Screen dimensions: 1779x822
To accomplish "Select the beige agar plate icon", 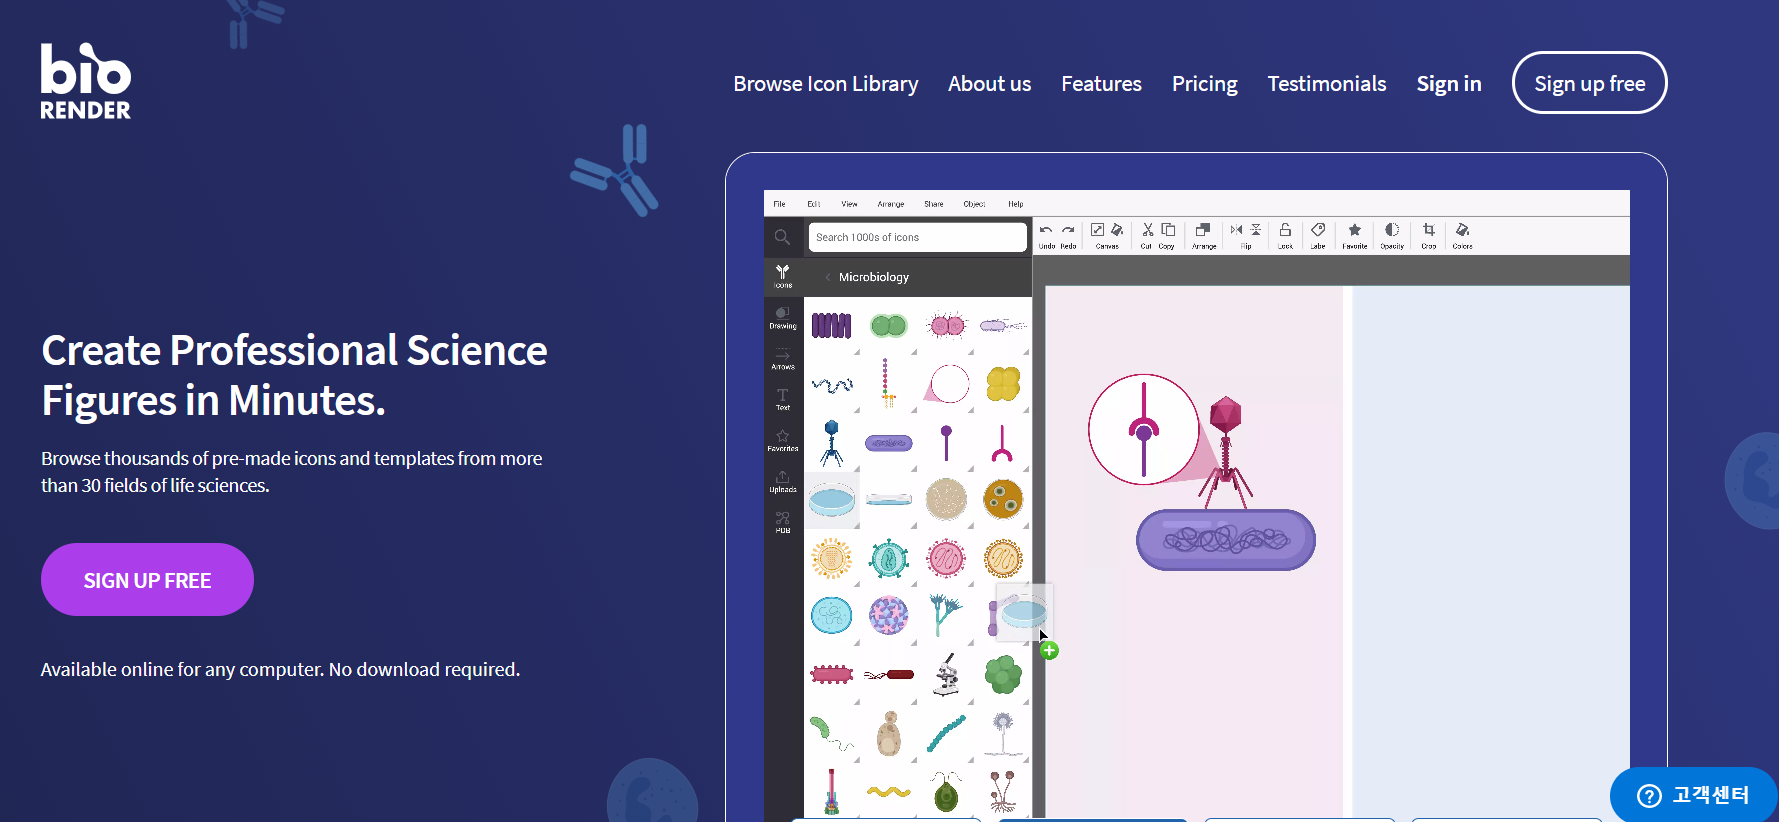I will (946, 499).
